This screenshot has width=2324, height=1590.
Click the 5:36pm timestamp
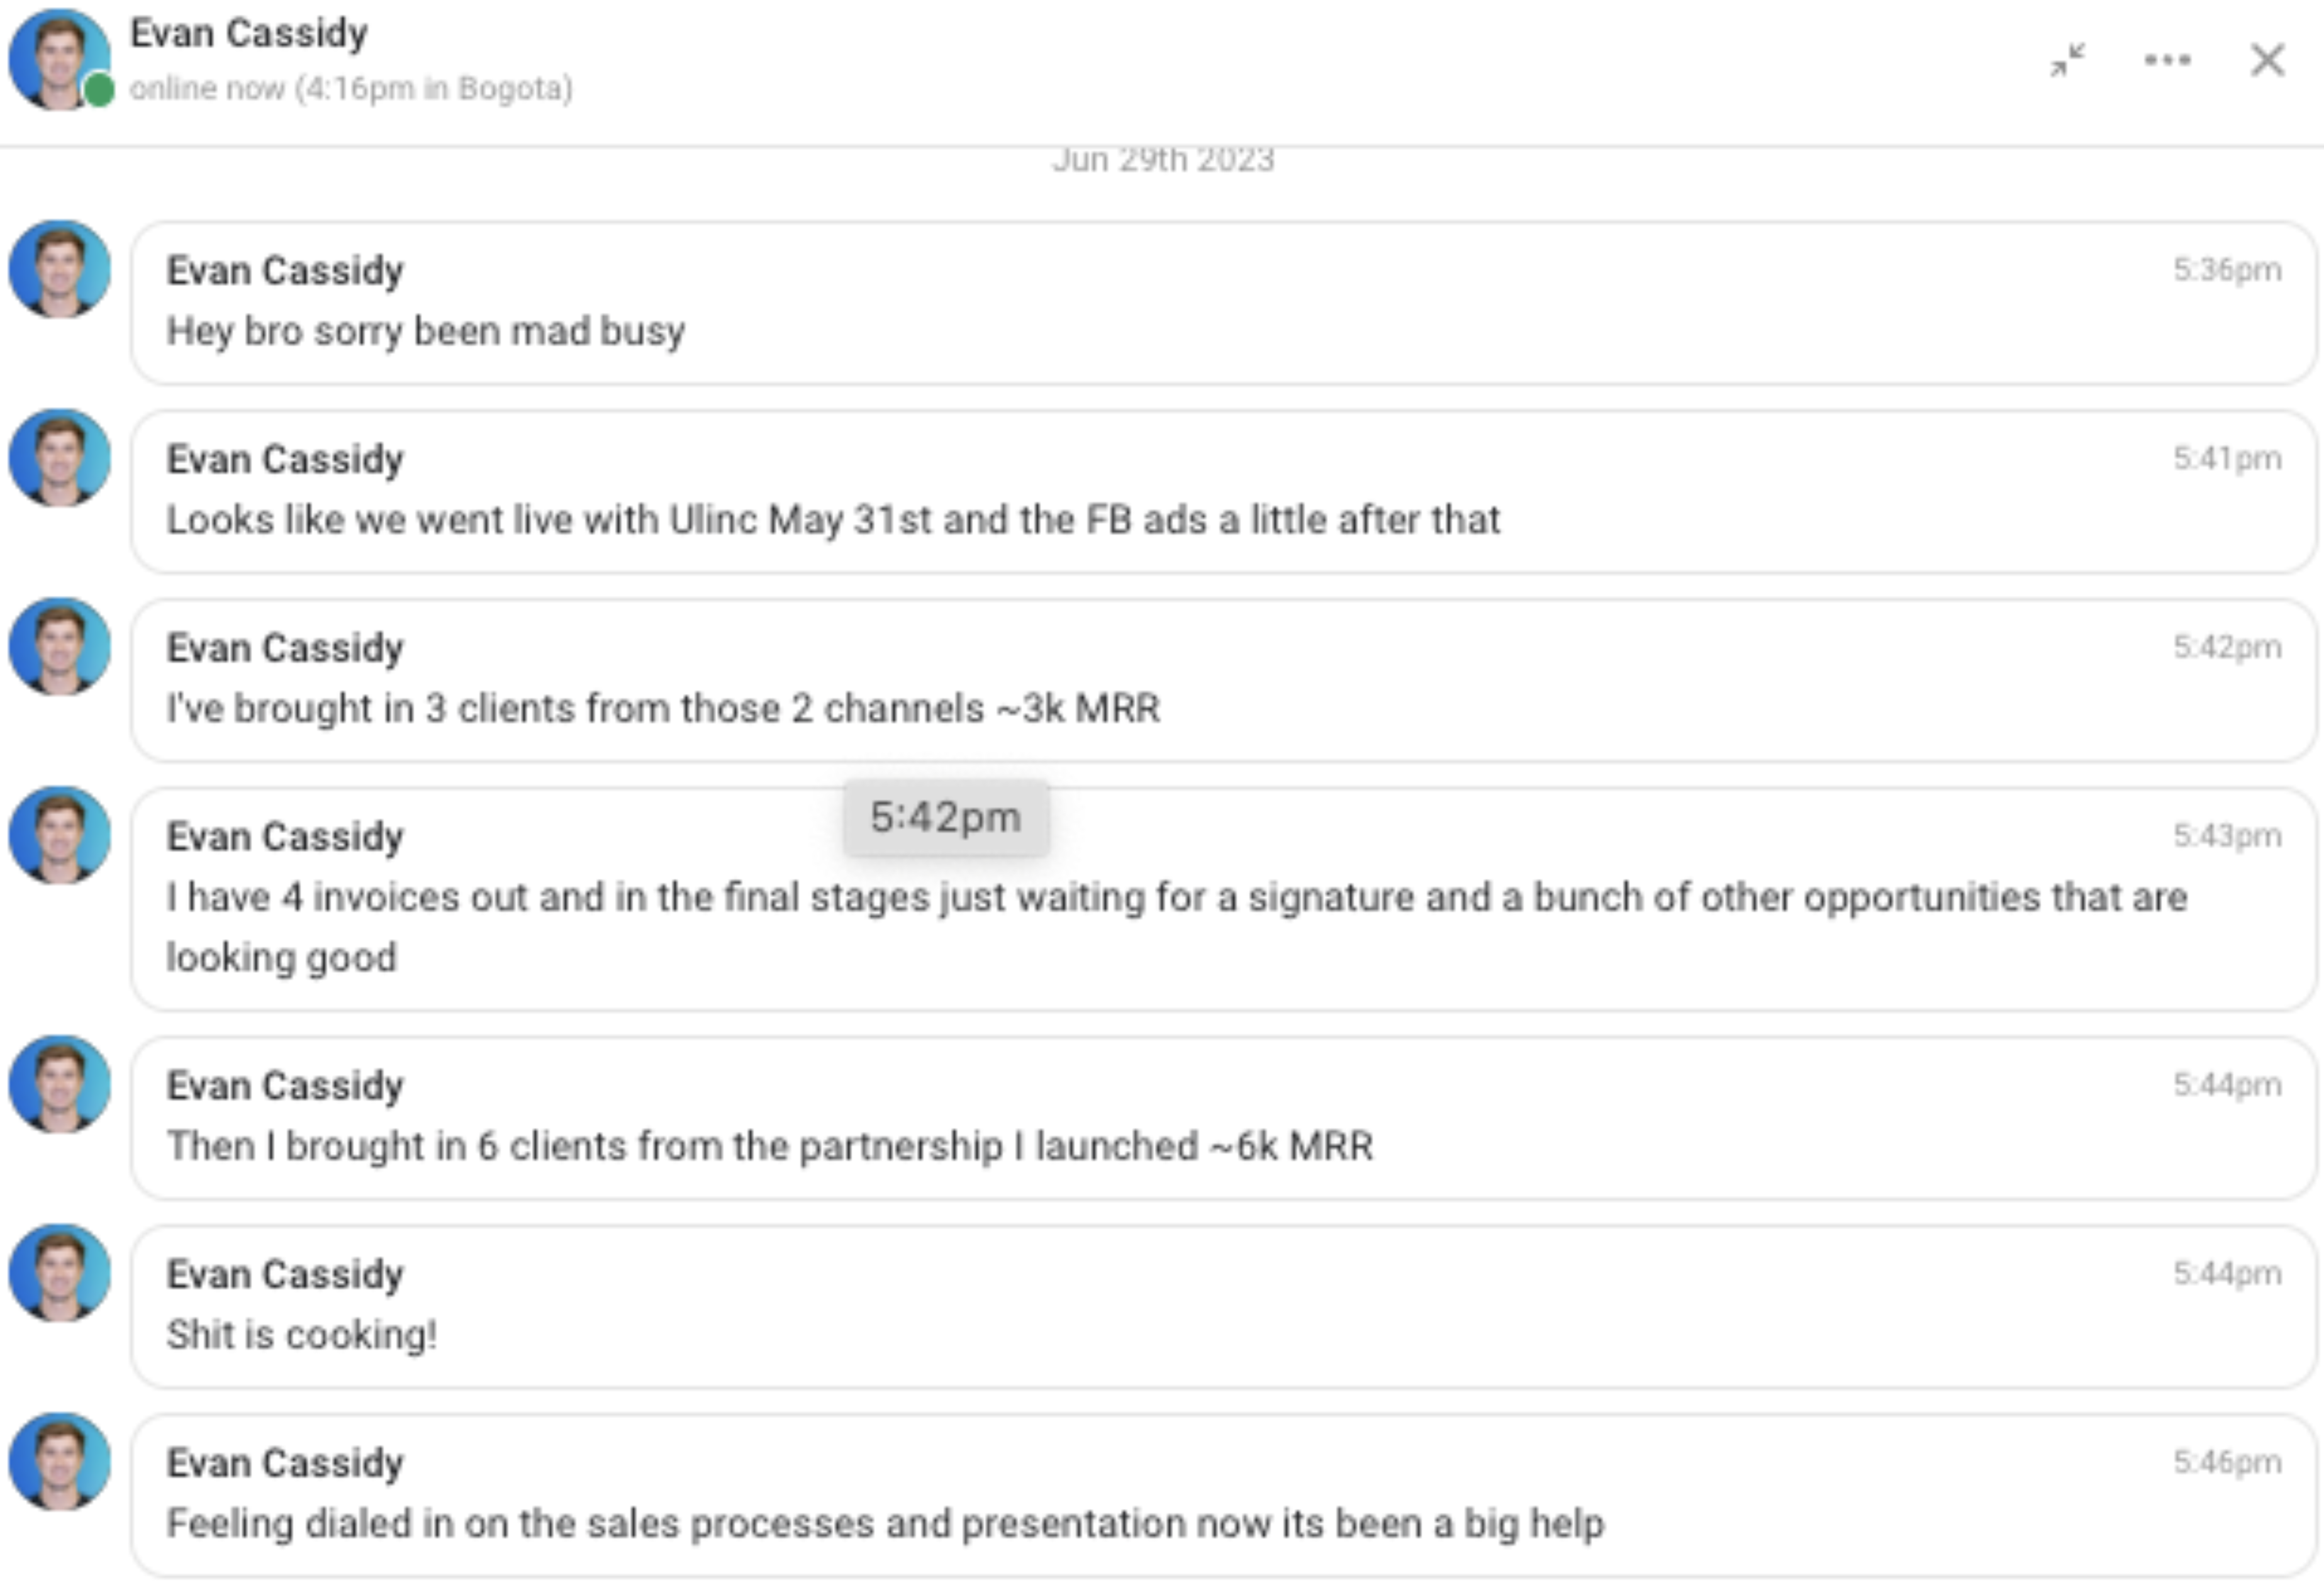[x=2227, y=270]
